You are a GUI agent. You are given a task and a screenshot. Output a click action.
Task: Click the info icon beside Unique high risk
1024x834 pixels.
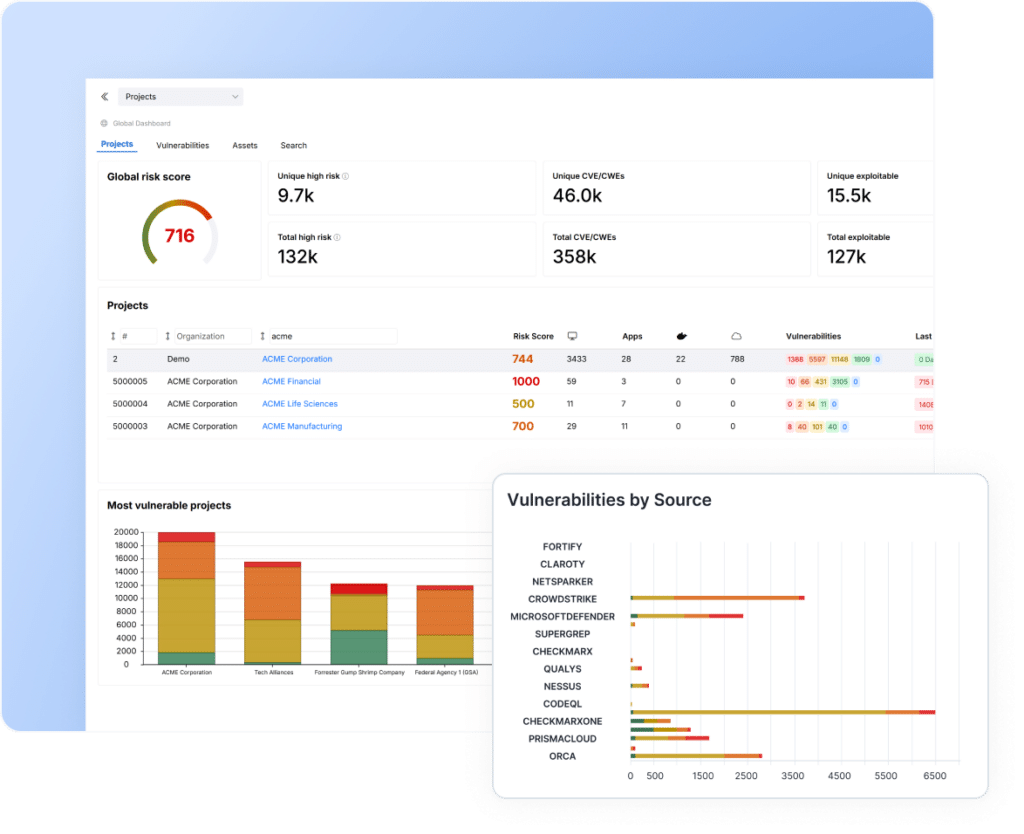[344, 175]
